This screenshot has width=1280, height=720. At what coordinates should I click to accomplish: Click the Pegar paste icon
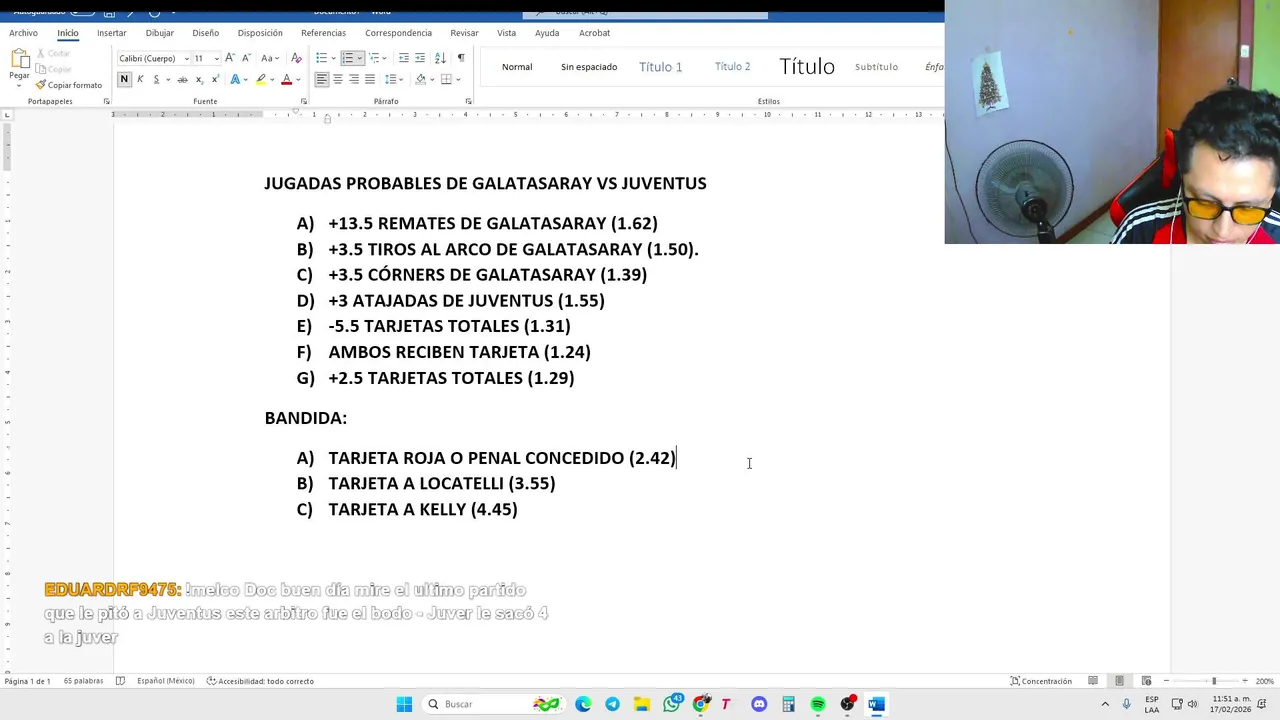[x=20, y=58]
